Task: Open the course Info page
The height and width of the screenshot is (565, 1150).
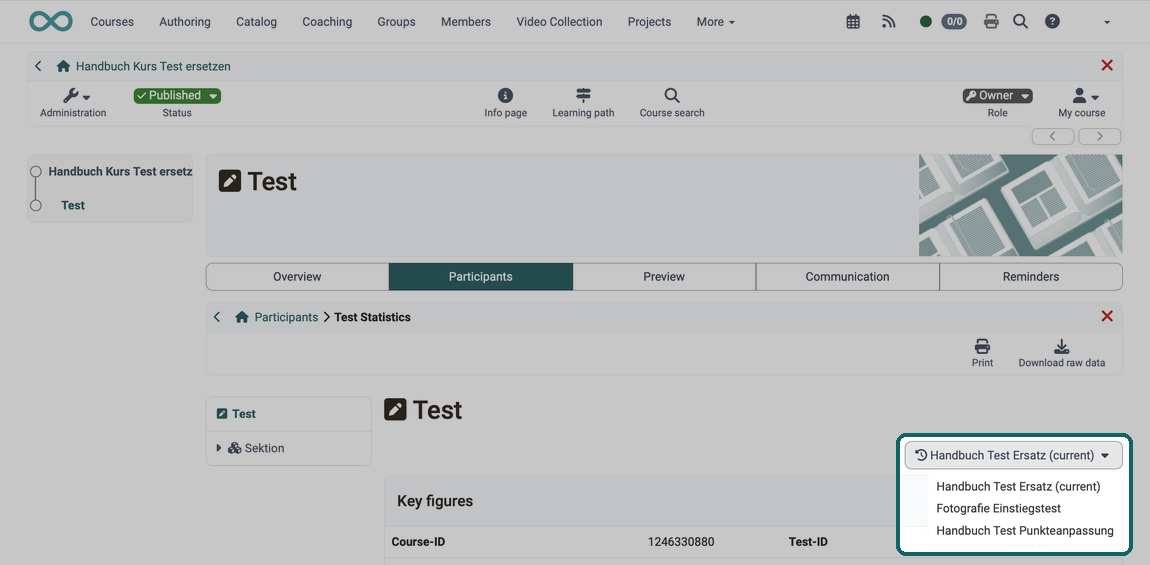Action: click(x=505, y=103)
